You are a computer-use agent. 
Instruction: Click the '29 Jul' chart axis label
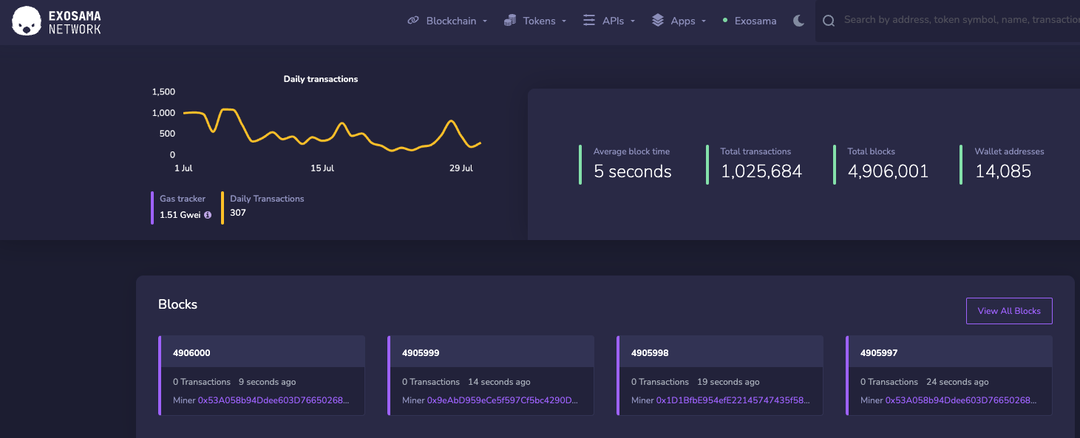coord(461,169)
